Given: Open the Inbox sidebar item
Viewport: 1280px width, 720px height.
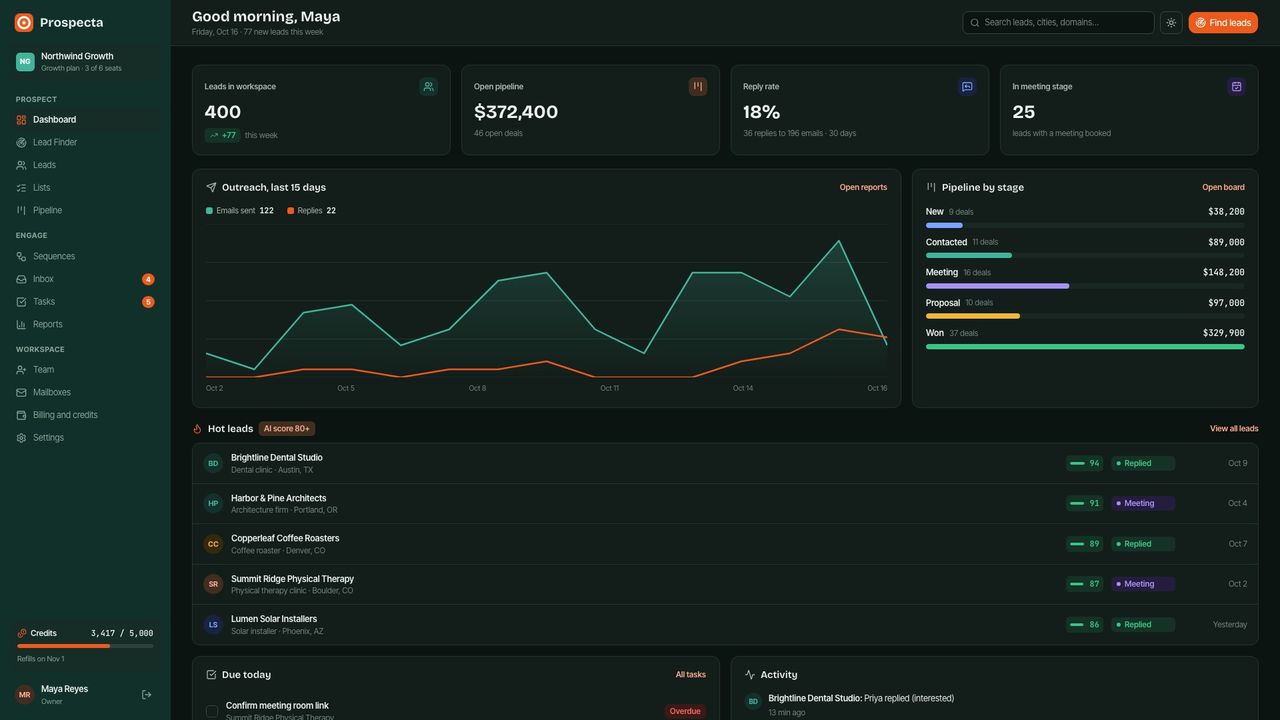Looking at the screenshot, I should (85, 279).
